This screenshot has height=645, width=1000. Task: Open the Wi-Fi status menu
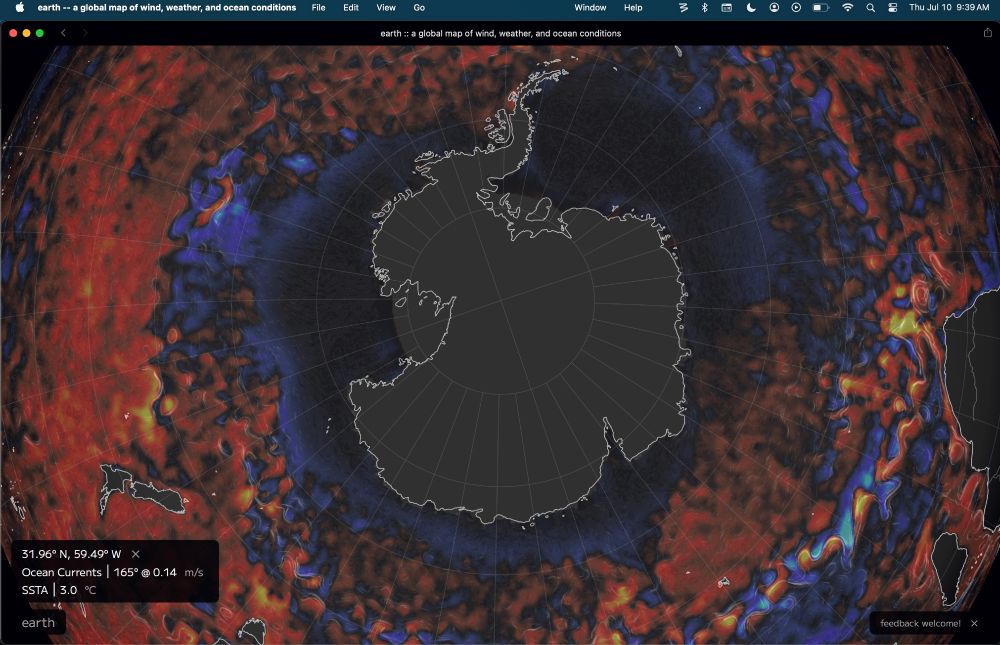(846, 8)
